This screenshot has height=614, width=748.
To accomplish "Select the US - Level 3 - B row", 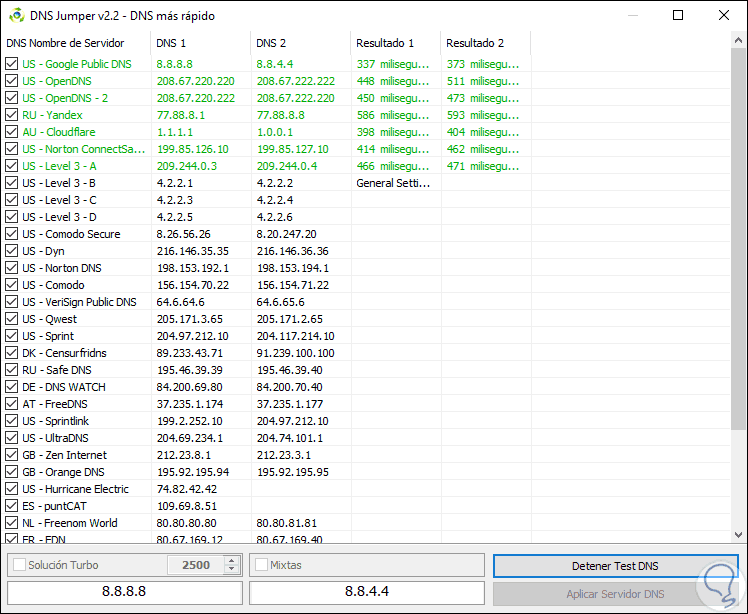I will (59, 183).
